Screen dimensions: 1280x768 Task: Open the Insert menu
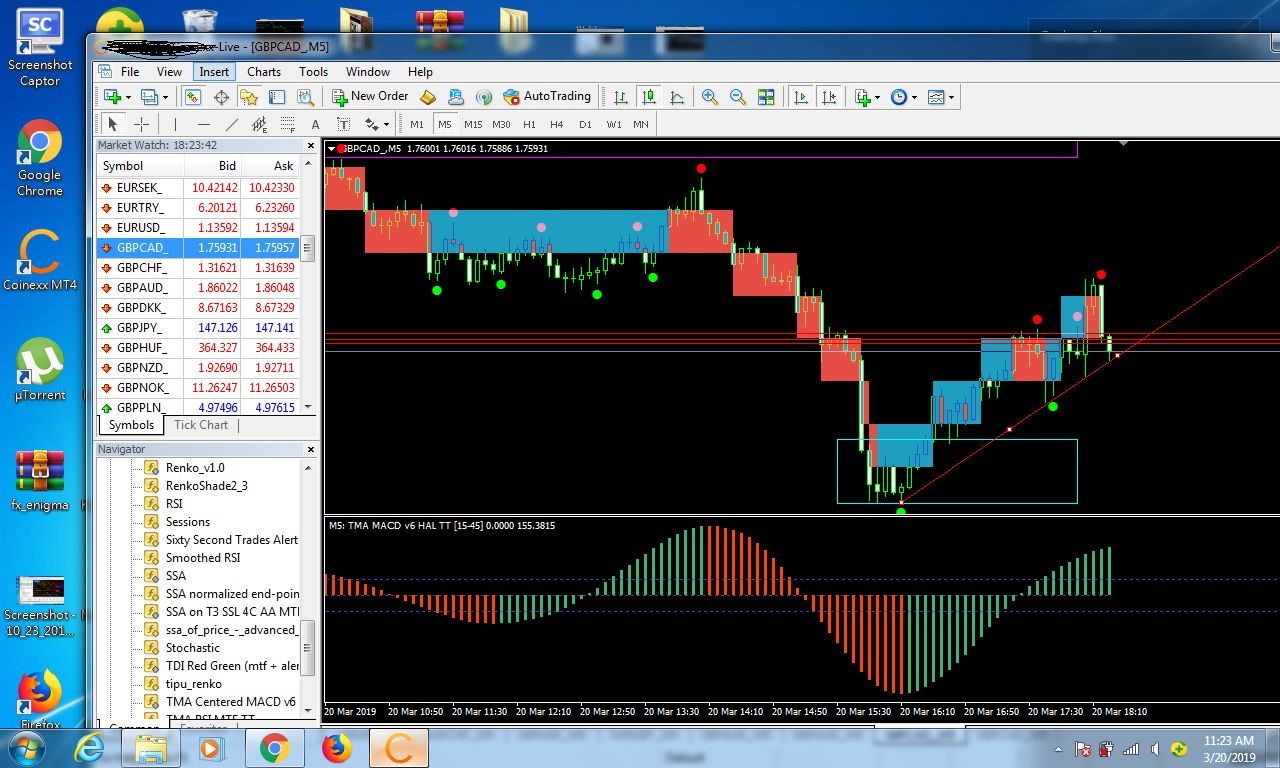tap(214, 72)
